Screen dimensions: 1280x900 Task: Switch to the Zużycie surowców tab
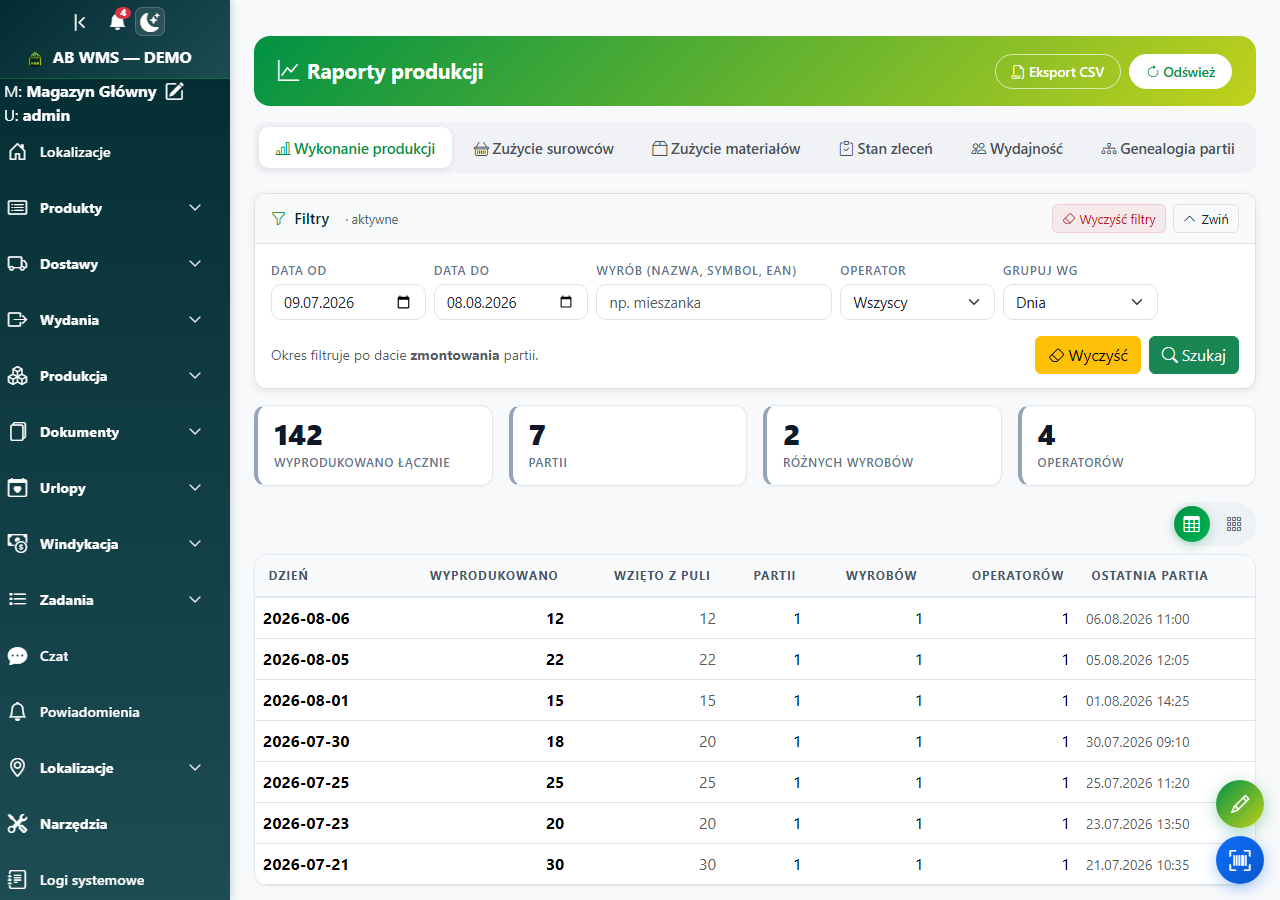tap(544, 148)
